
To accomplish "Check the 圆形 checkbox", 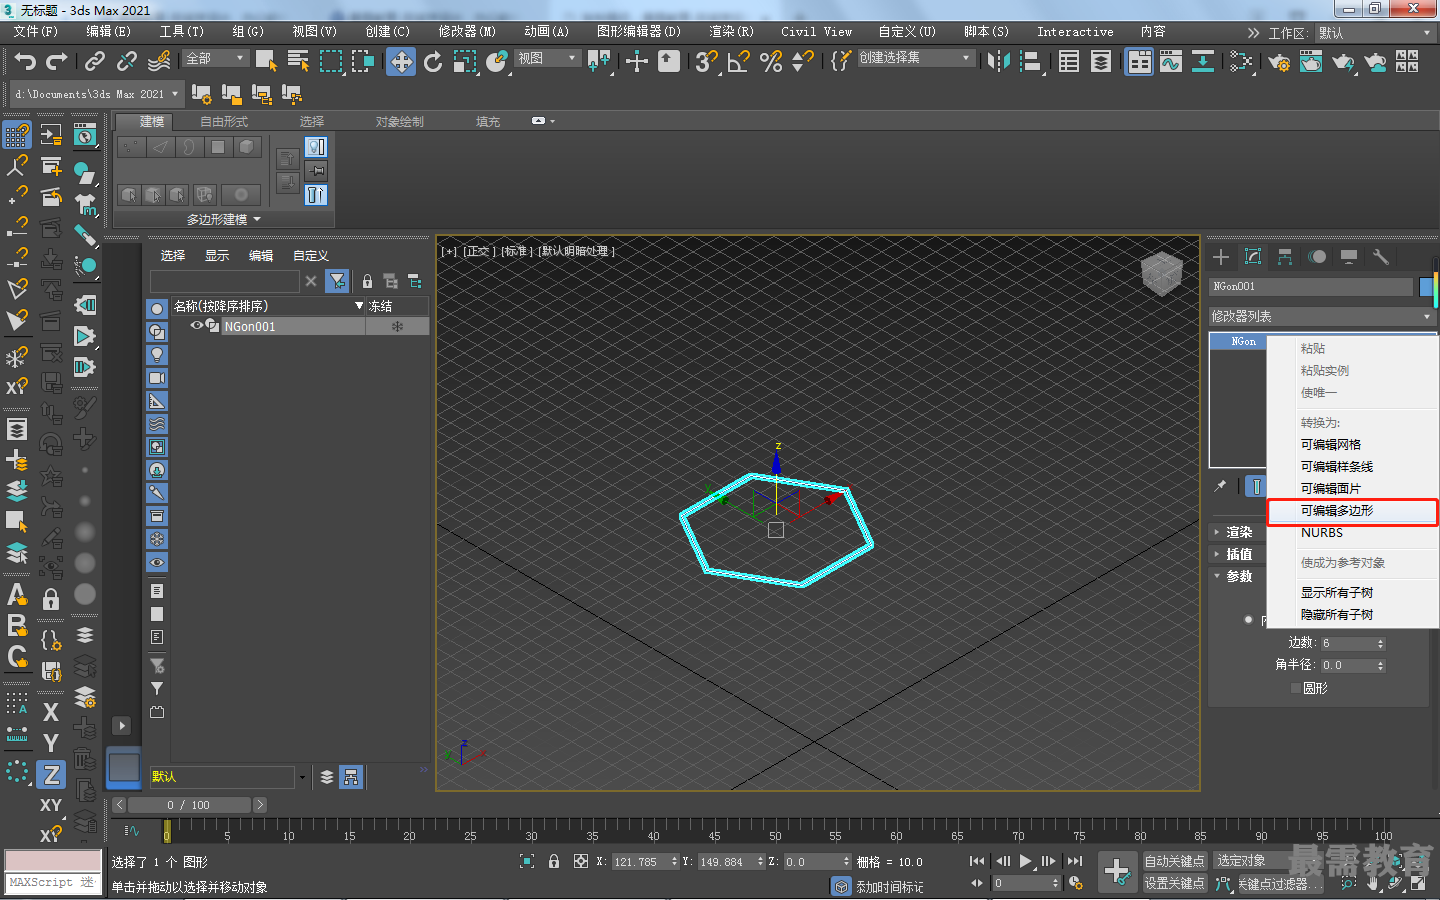I will click(x=1296, y=688).
